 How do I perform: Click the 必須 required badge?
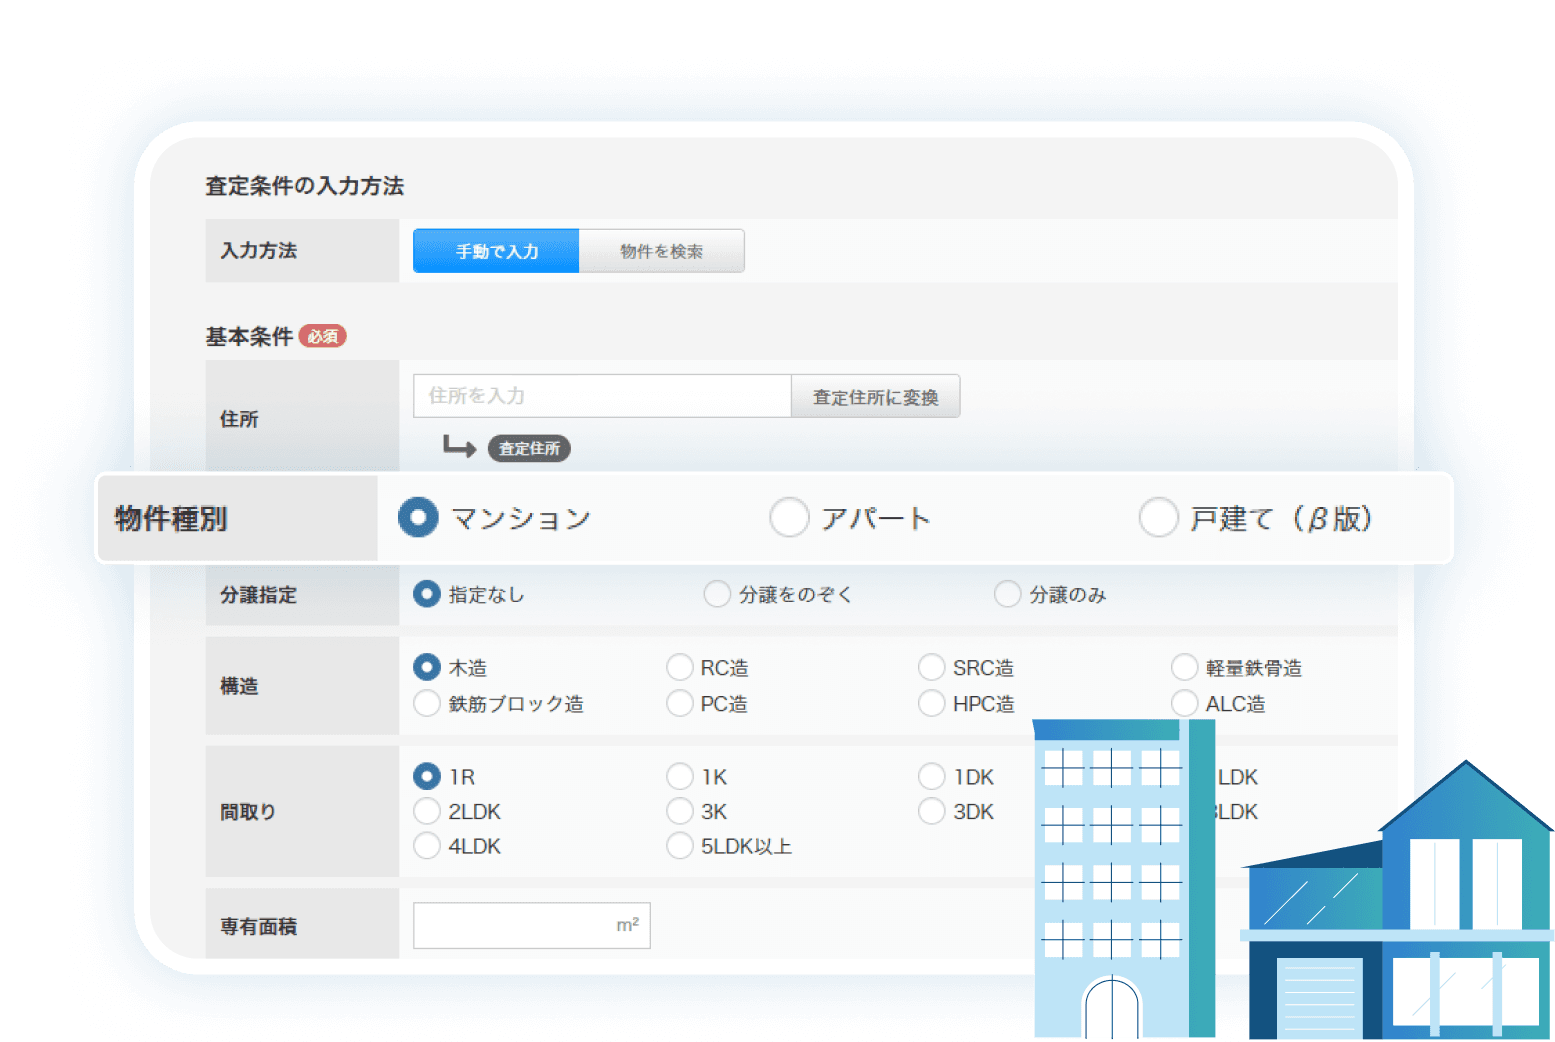(x=323, y=336)
